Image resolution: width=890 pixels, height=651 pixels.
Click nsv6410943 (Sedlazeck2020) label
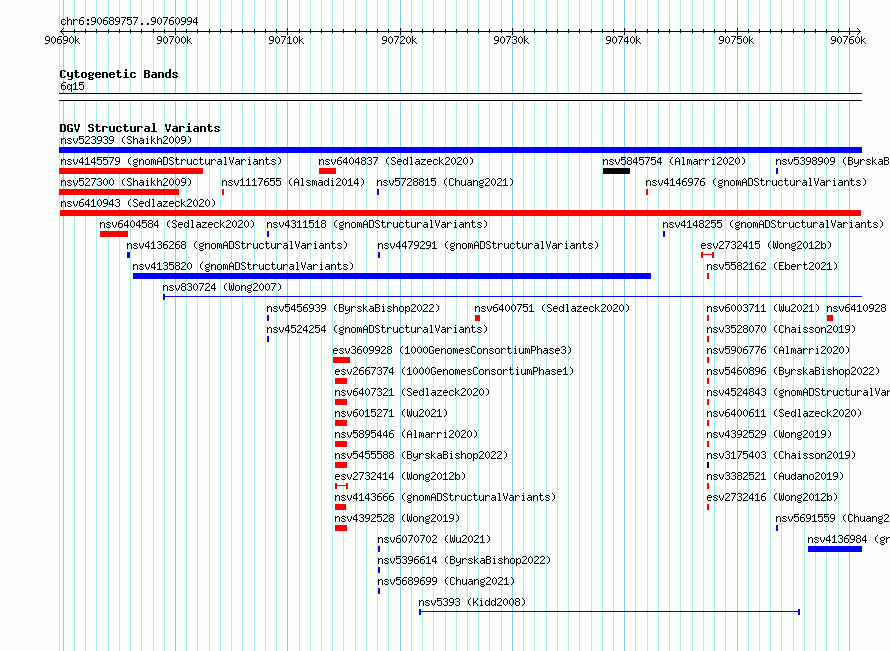point(138,203)
